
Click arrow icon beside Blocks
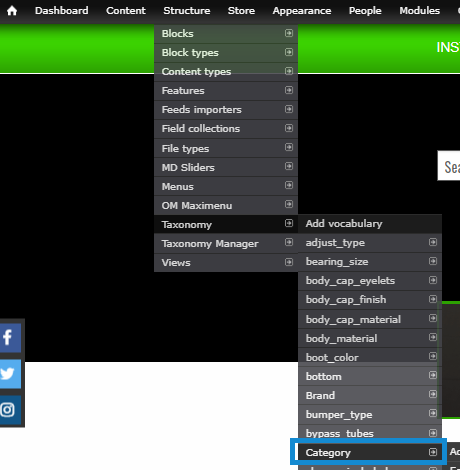point(289,33)
